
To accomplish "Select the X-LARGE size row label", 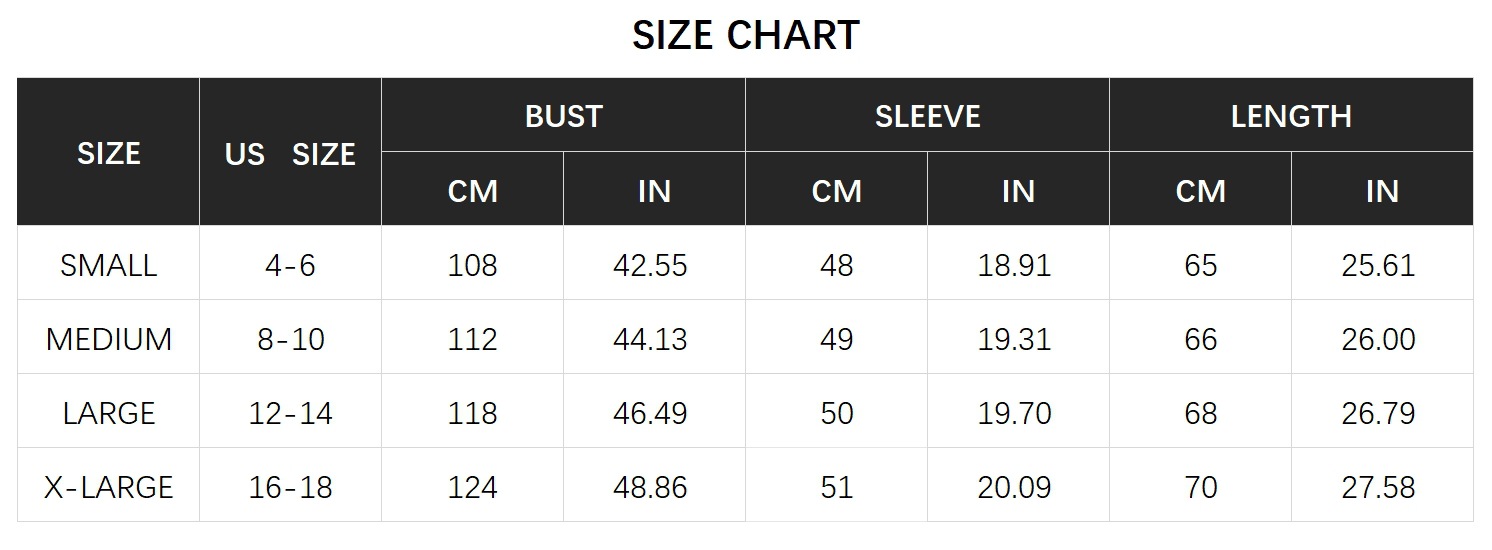I will point(108,487).
